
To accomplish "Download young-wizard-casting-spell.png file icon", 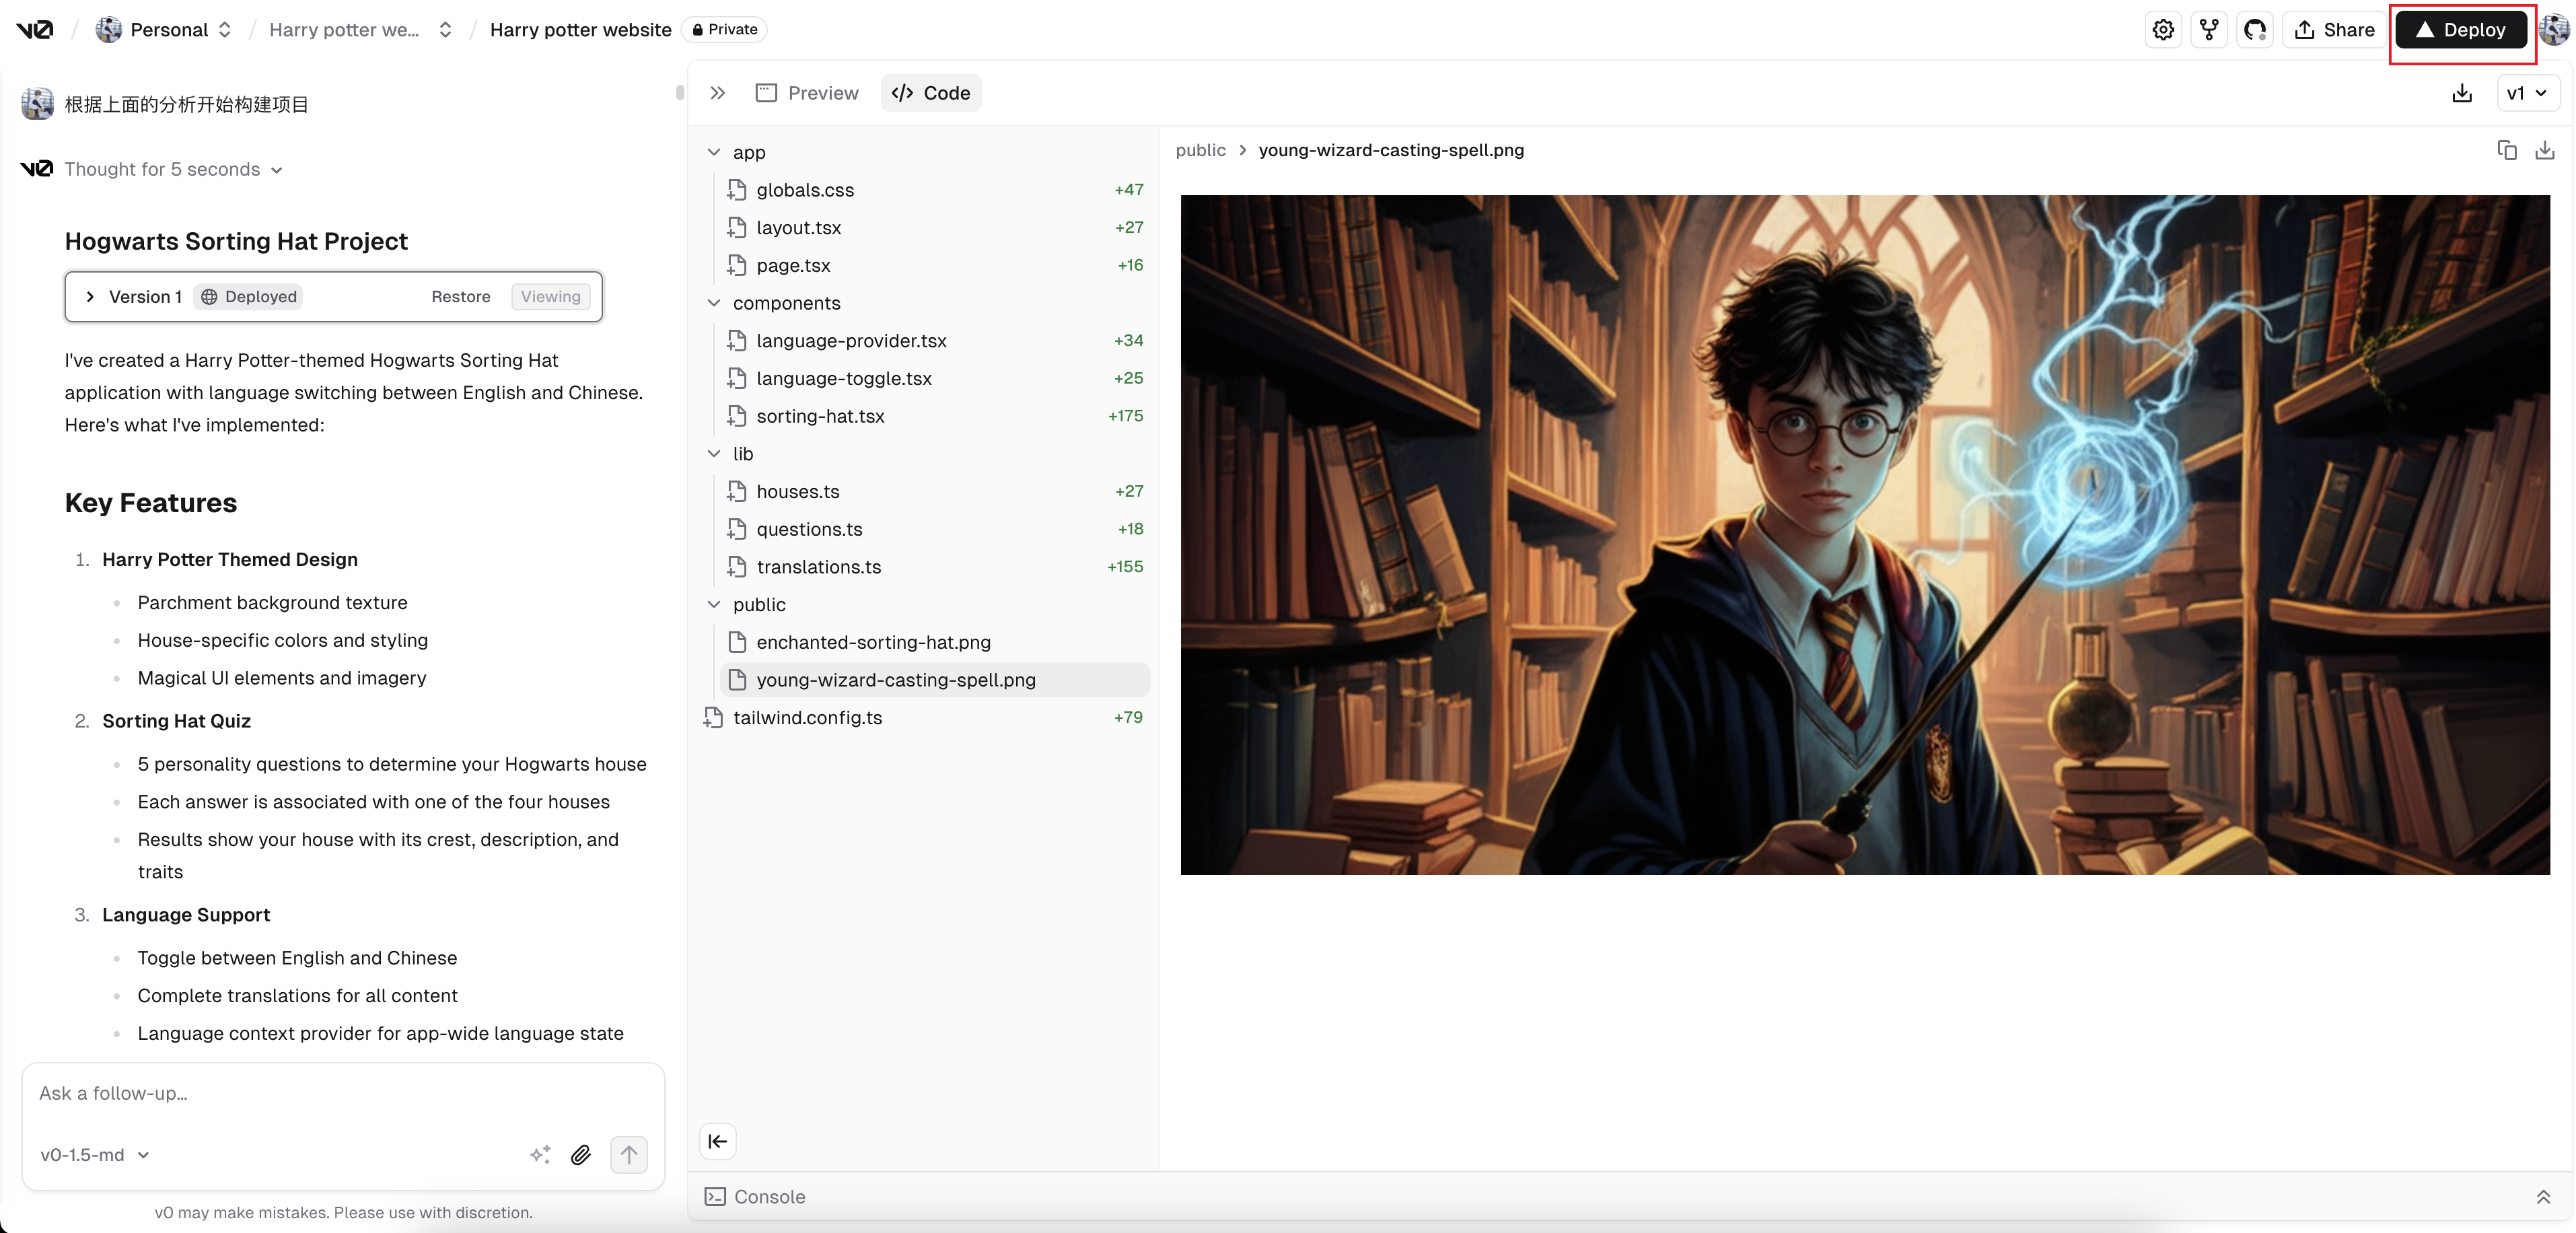I will click(x=2545, y=150).
